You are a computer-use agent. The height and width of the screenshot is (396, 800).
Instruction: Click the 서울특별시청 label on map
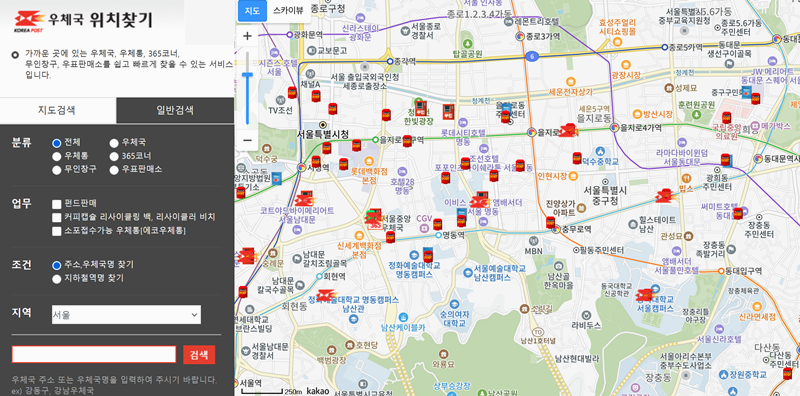[323, 134]
